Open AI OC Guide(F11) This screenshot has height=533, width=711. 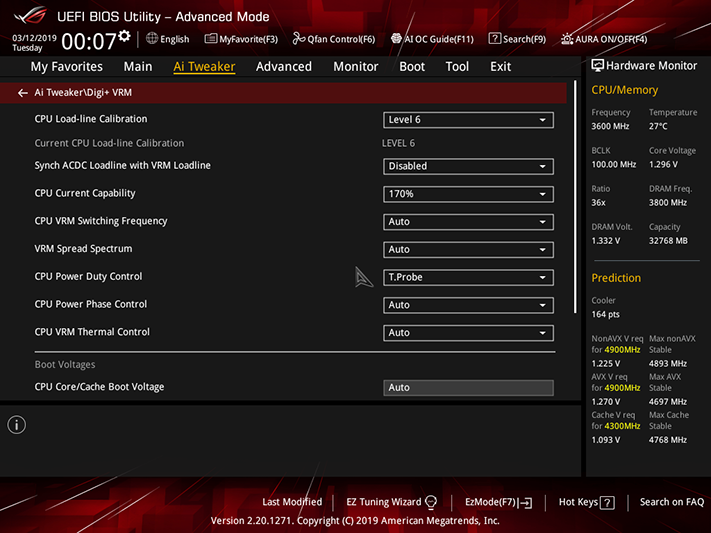(x=432, y=39)
